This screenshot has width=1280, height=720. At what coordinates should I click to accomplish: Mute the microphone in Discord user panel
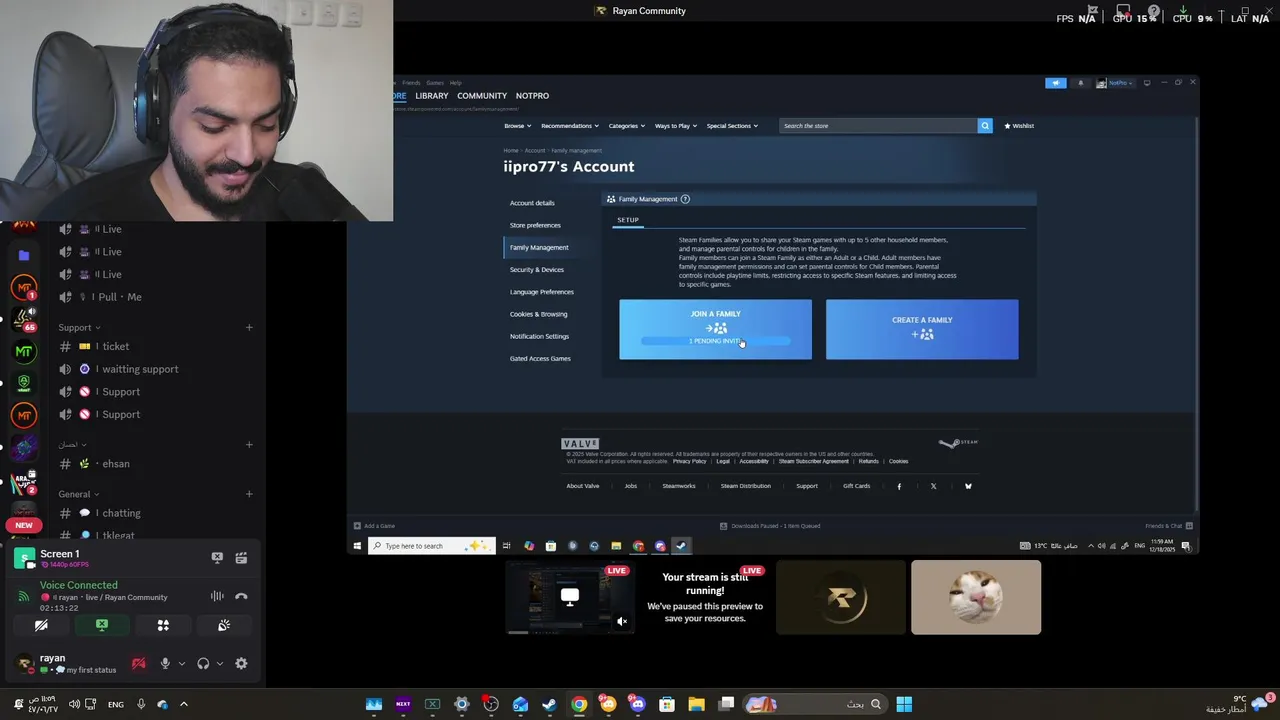(165, 663)
